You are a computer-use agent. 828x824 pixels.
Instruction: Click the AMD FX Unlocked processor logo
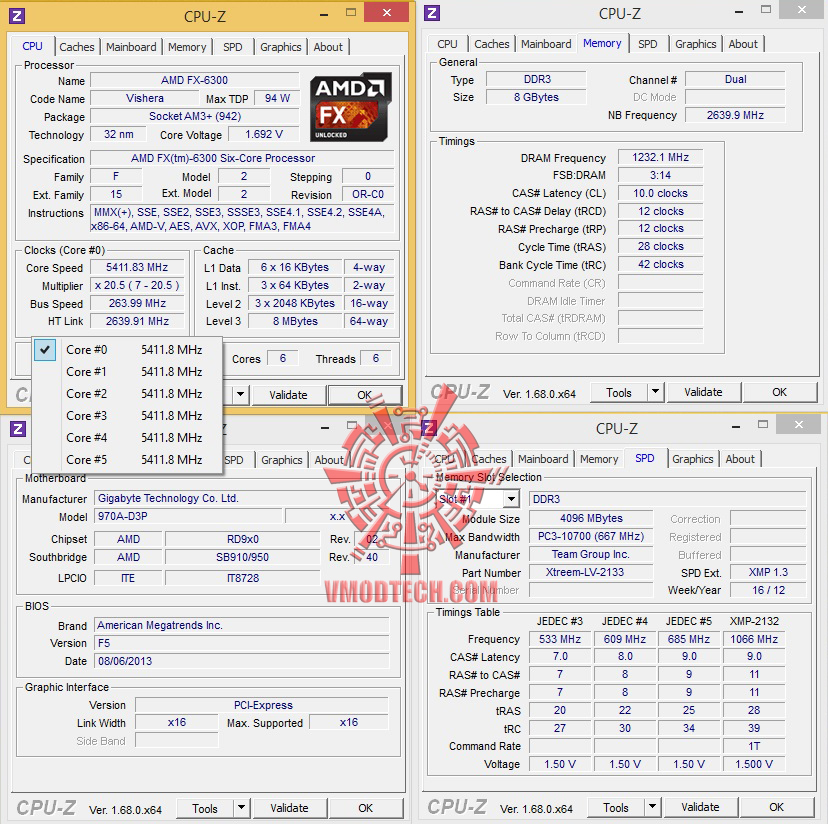coord(351,107)
